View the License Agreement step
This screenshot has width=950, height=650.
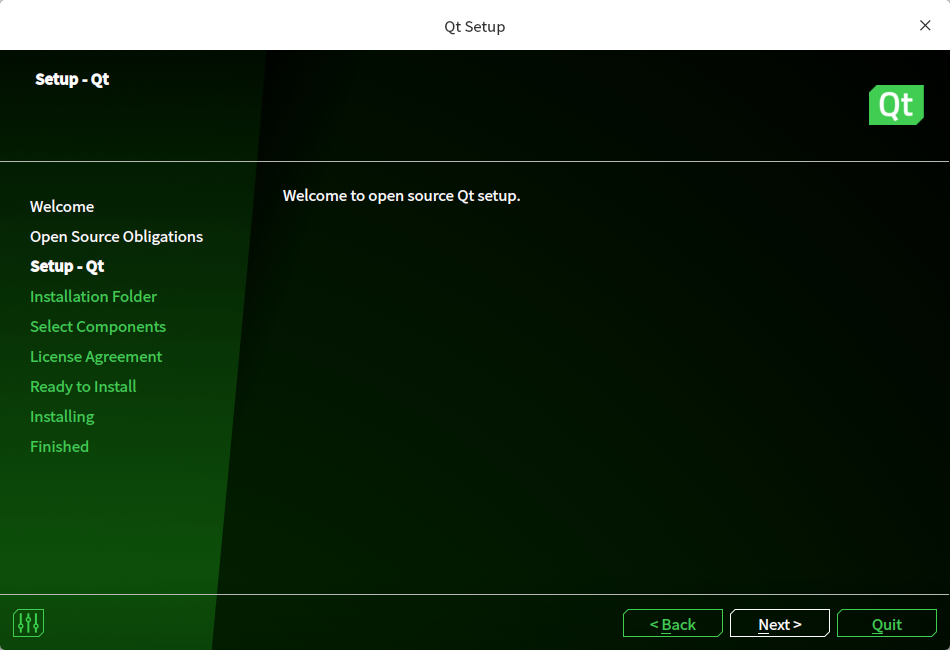pyautogui.click(x=96, y=356)
